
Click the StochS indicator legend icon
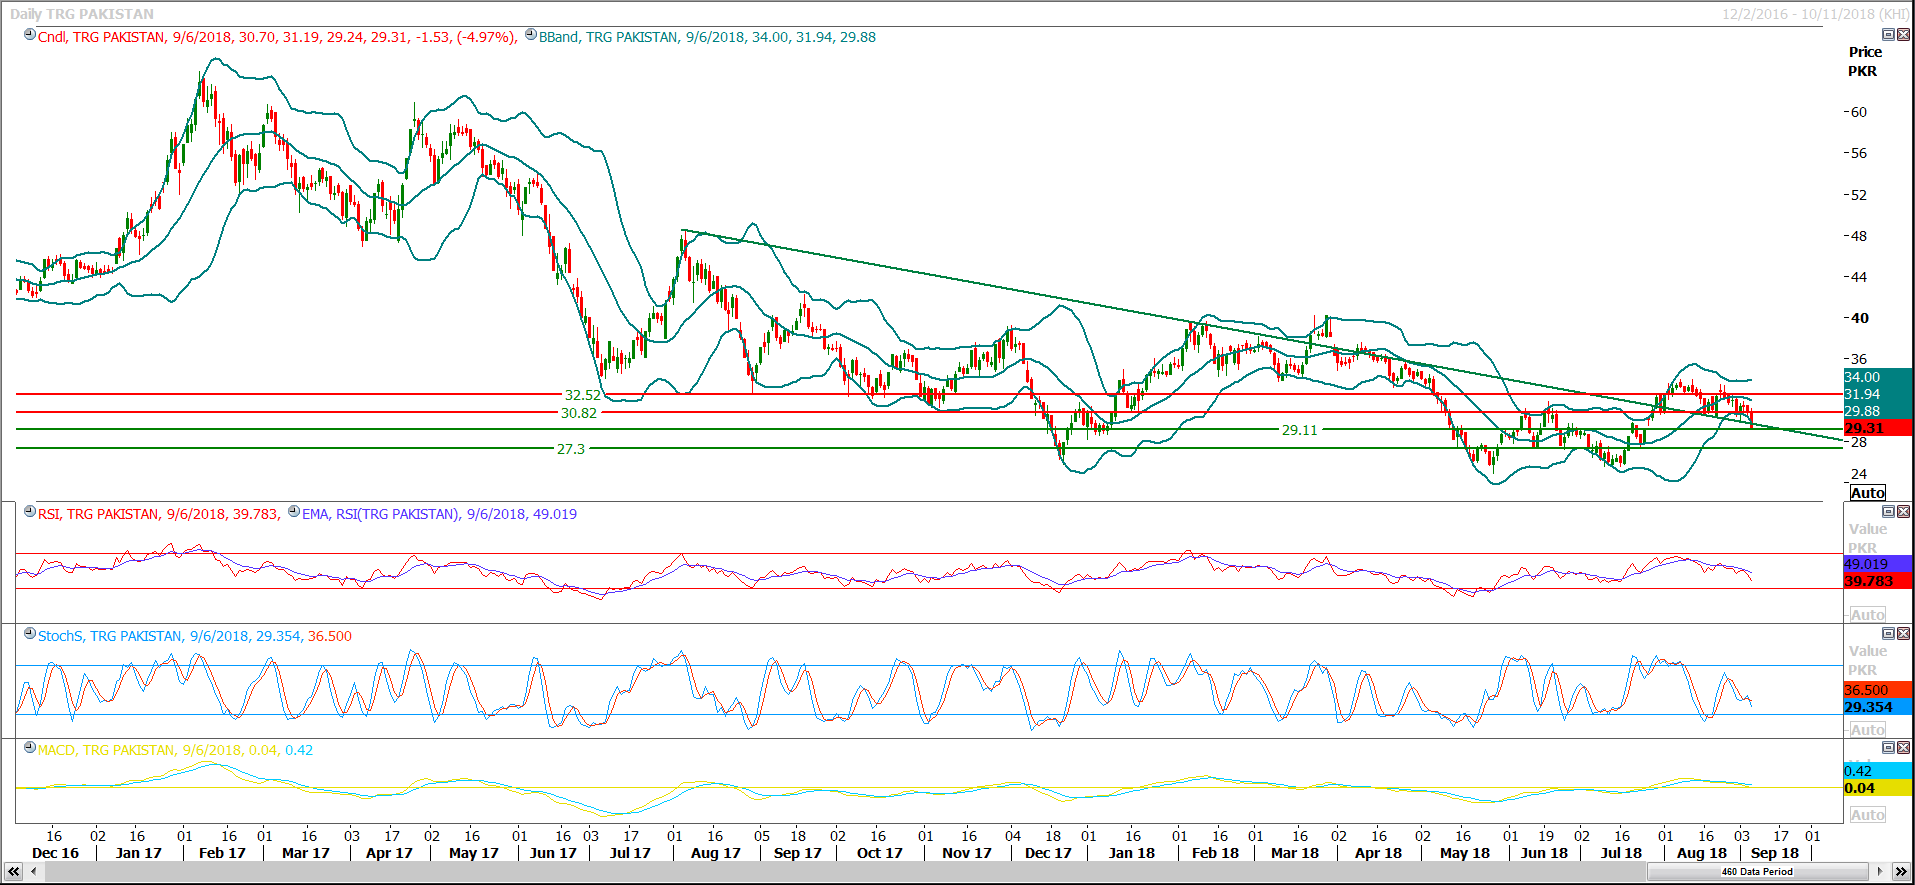(x=30, y=634)
